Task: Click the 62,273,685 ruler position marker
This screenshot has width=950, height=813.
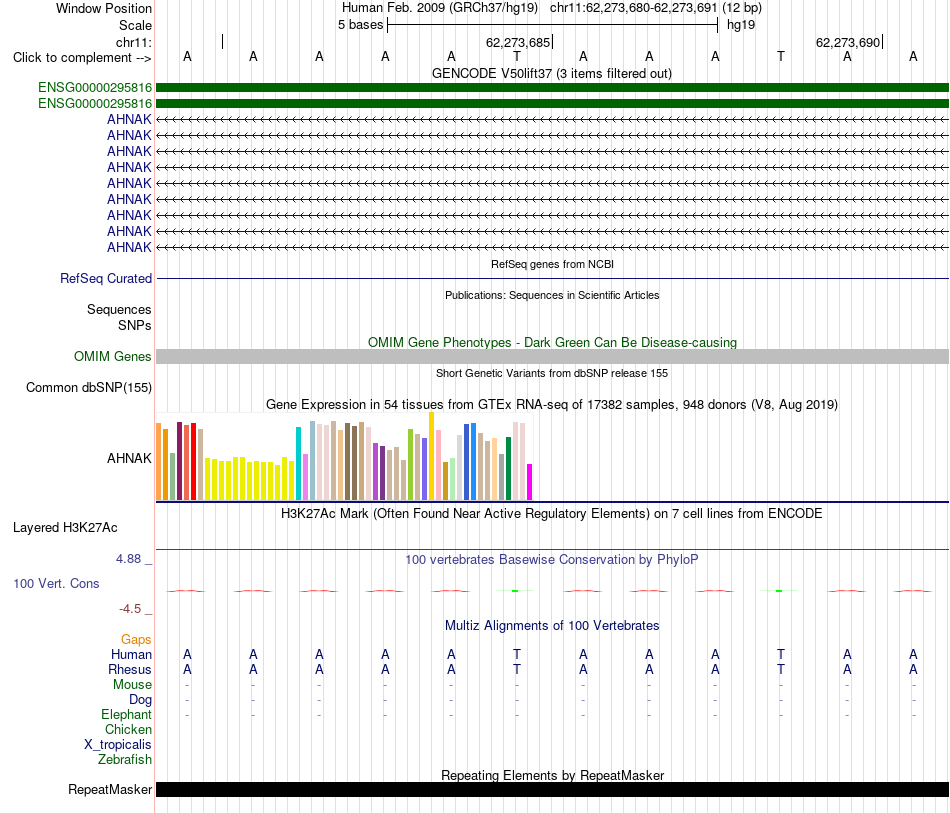Action: (518, 42)
